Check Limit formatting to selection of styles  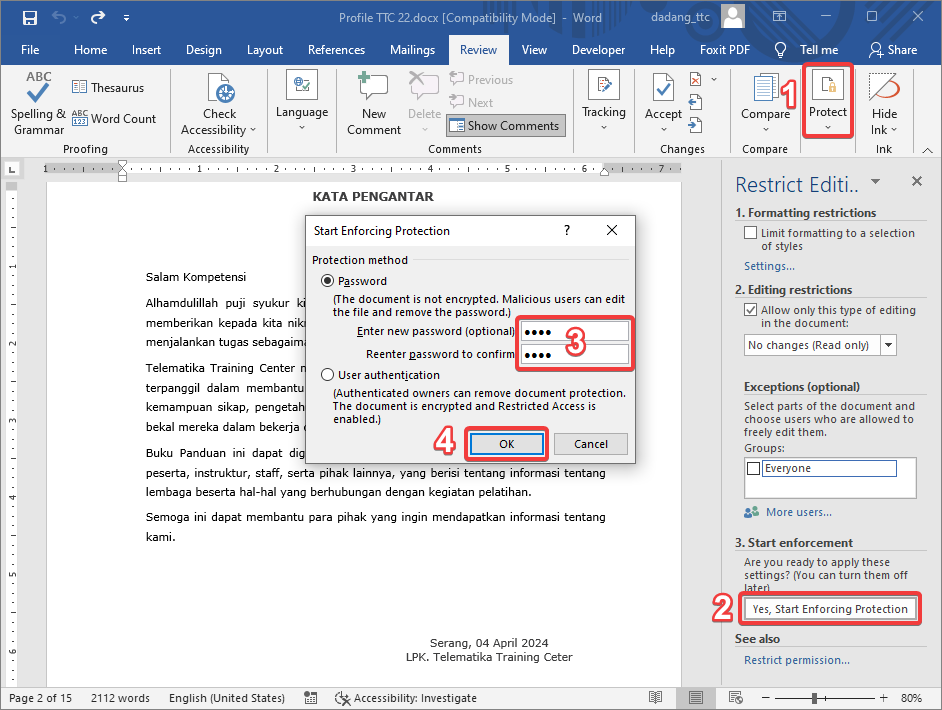click(751, 233)
